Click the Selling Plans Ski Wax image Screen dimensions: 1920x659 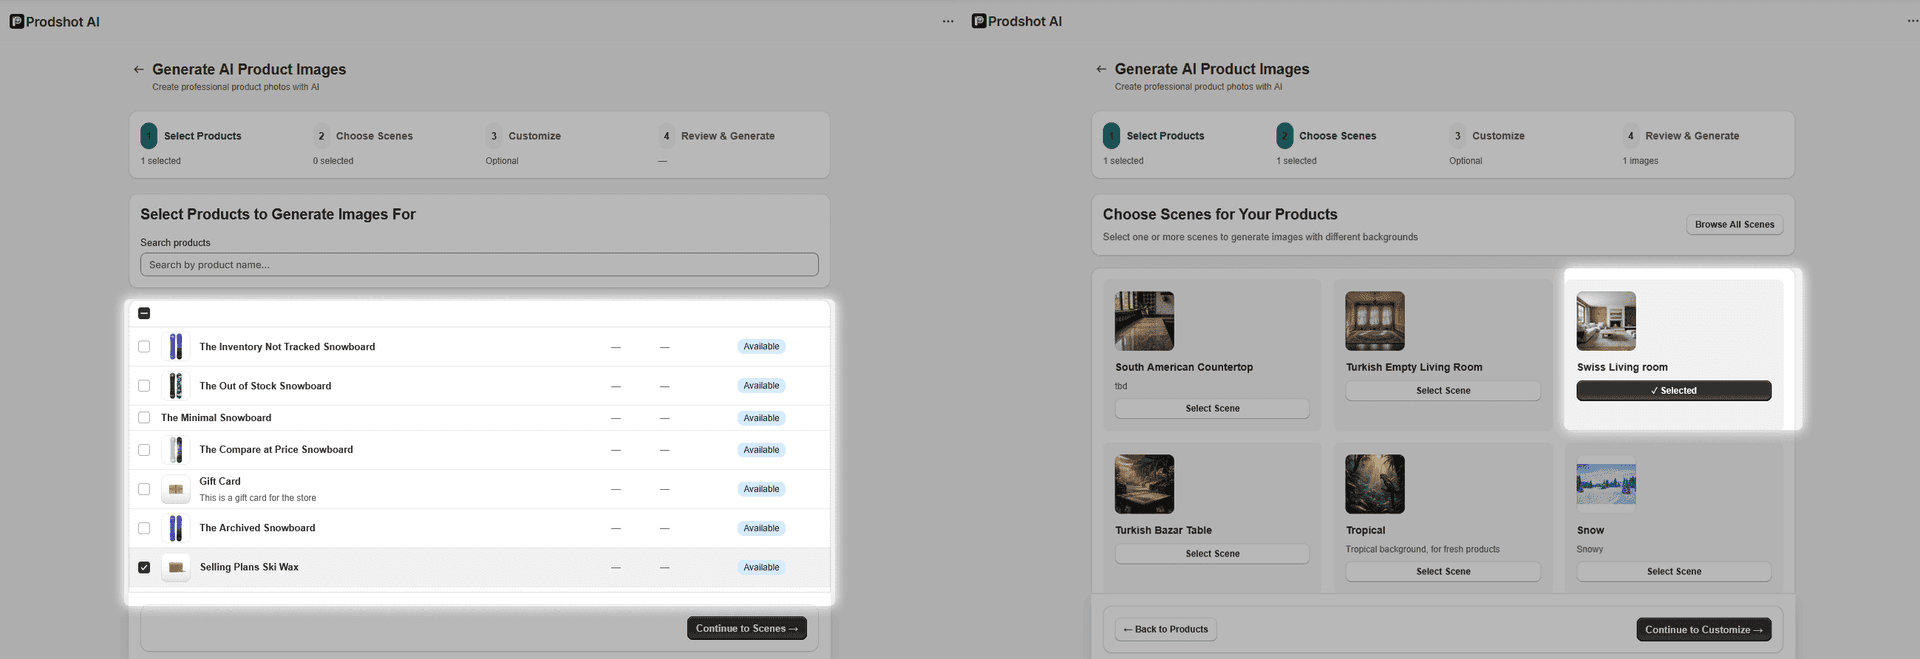(x=176, y=567)
